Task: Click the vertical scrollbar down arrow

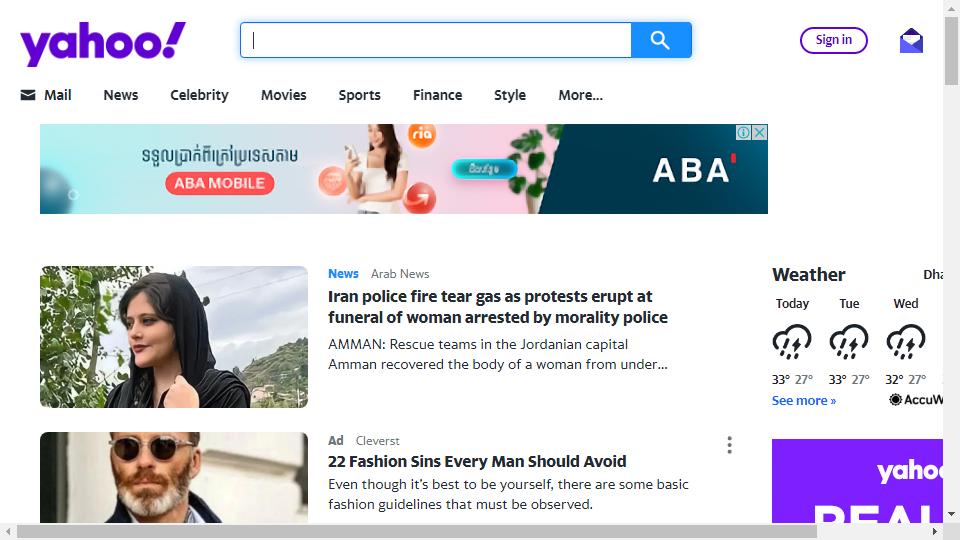Action: pos(951,515)
